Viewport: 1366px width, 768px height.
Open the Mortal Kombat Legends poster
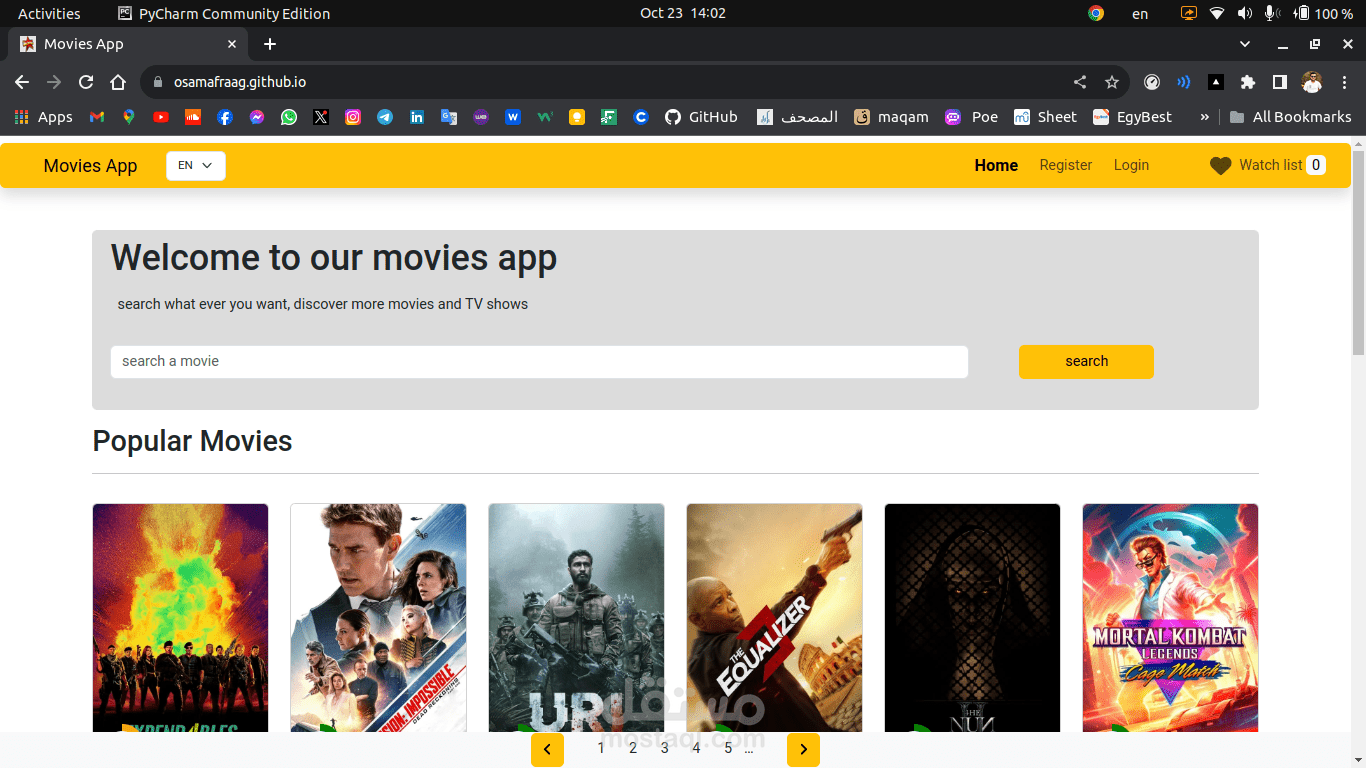coord(1170,617)
